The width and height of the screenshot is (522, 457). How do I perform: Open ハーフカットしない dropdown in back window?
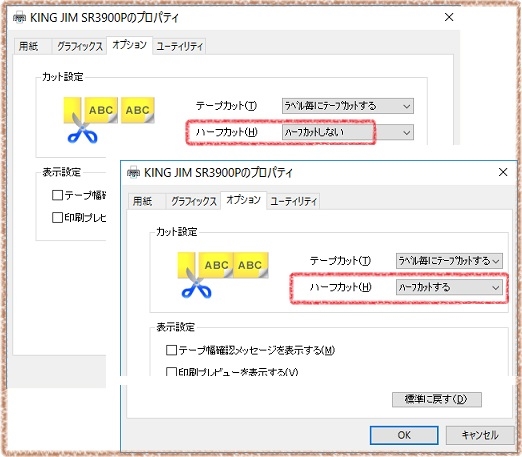[348, 132]
